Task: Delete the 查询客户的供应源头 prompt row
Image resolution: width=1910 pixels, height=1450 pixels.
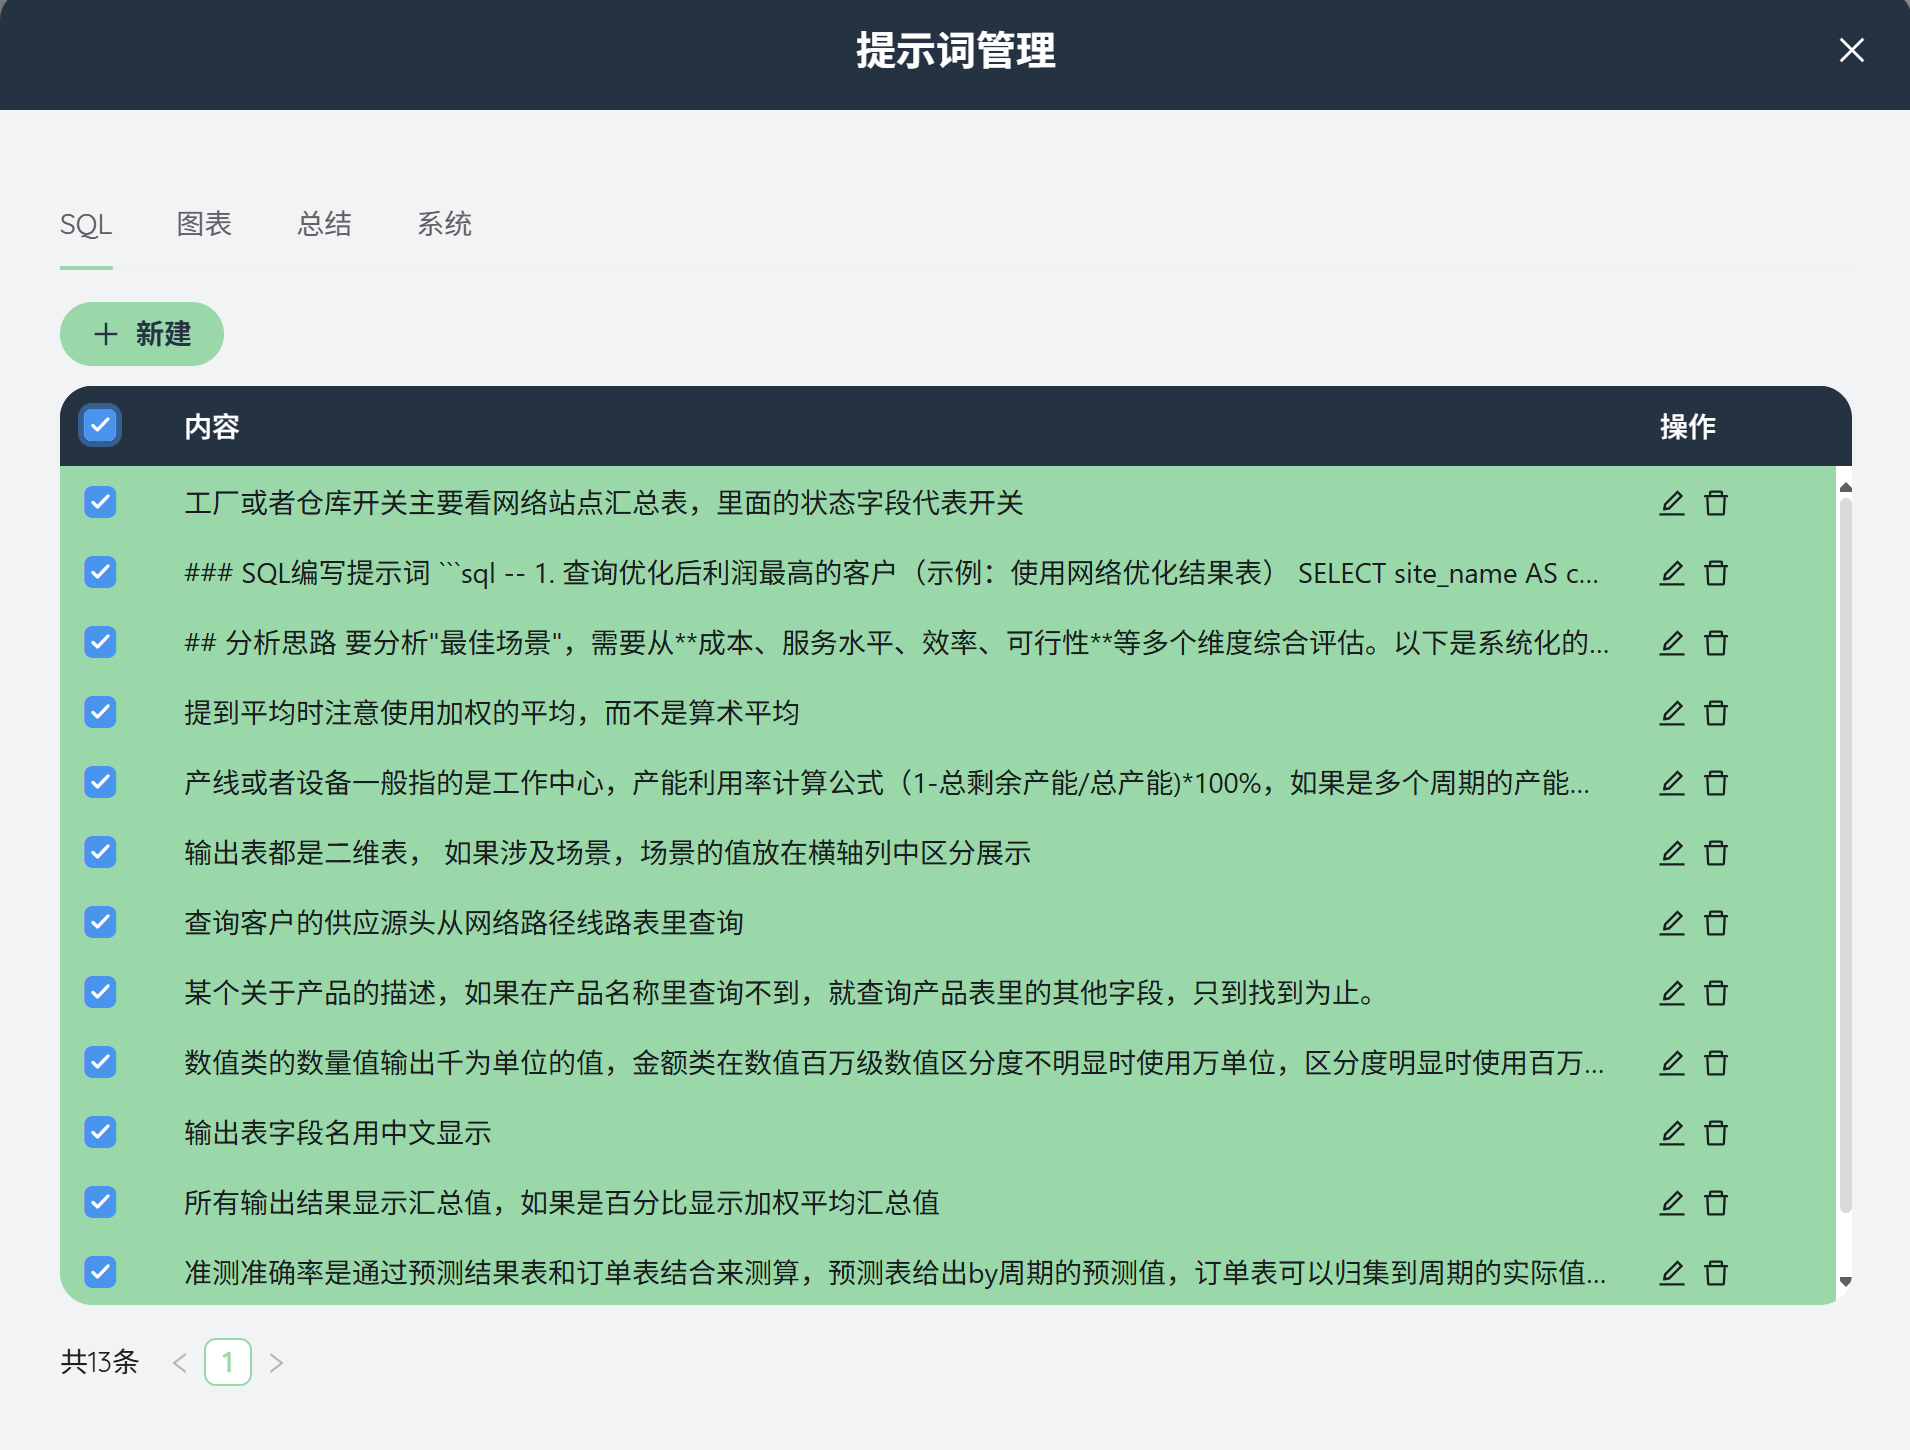Action: click(1716, 923)
